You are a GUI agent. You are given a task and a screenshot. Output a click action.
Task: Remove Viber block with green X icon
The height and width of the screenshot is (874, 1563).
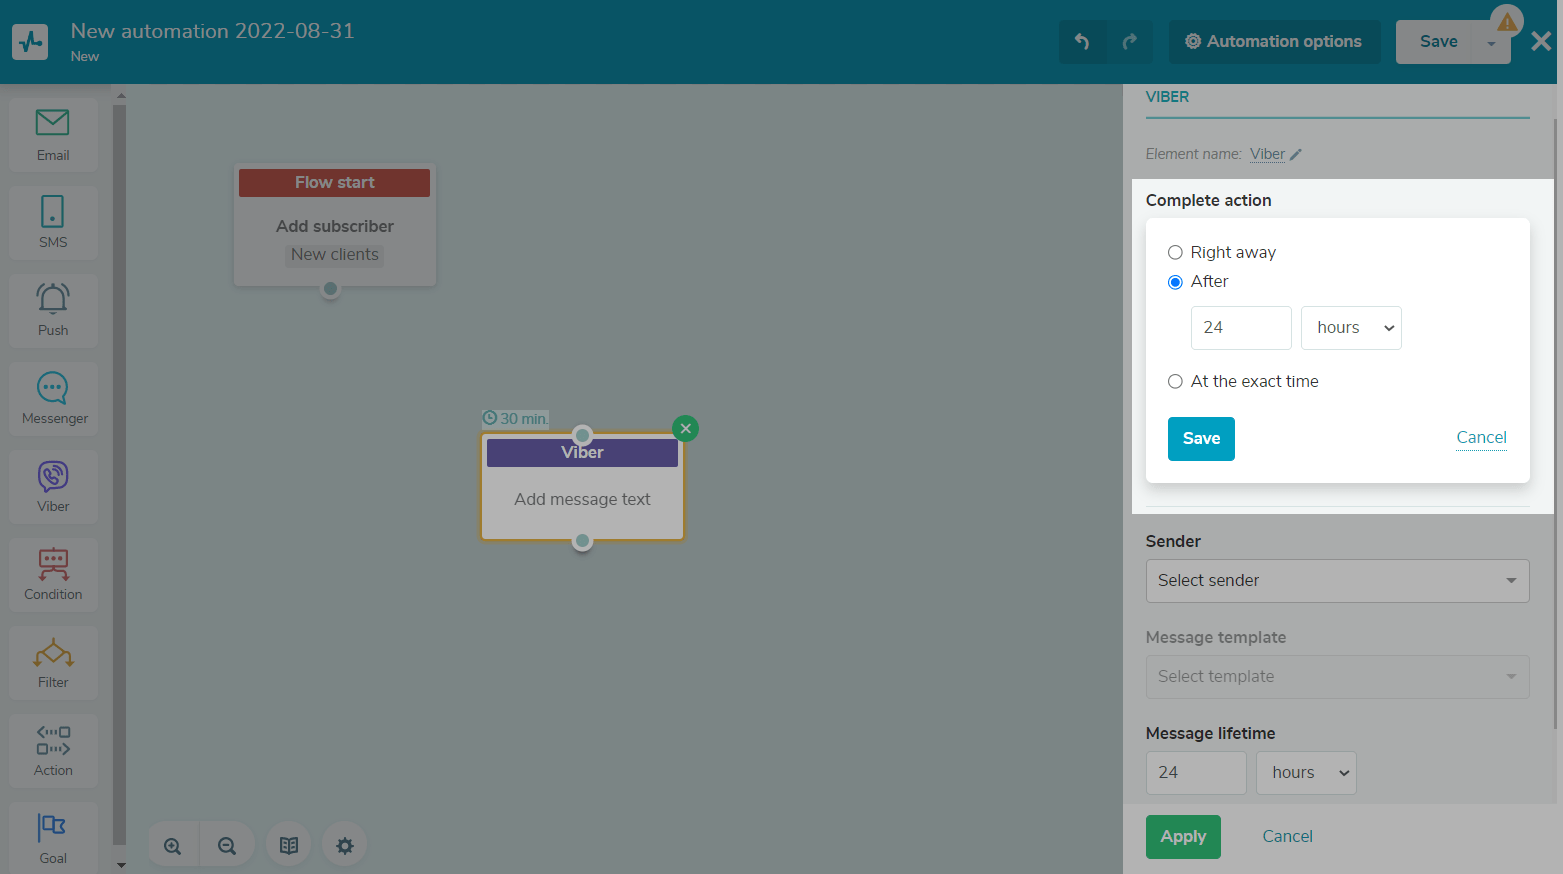click(685, 429)
